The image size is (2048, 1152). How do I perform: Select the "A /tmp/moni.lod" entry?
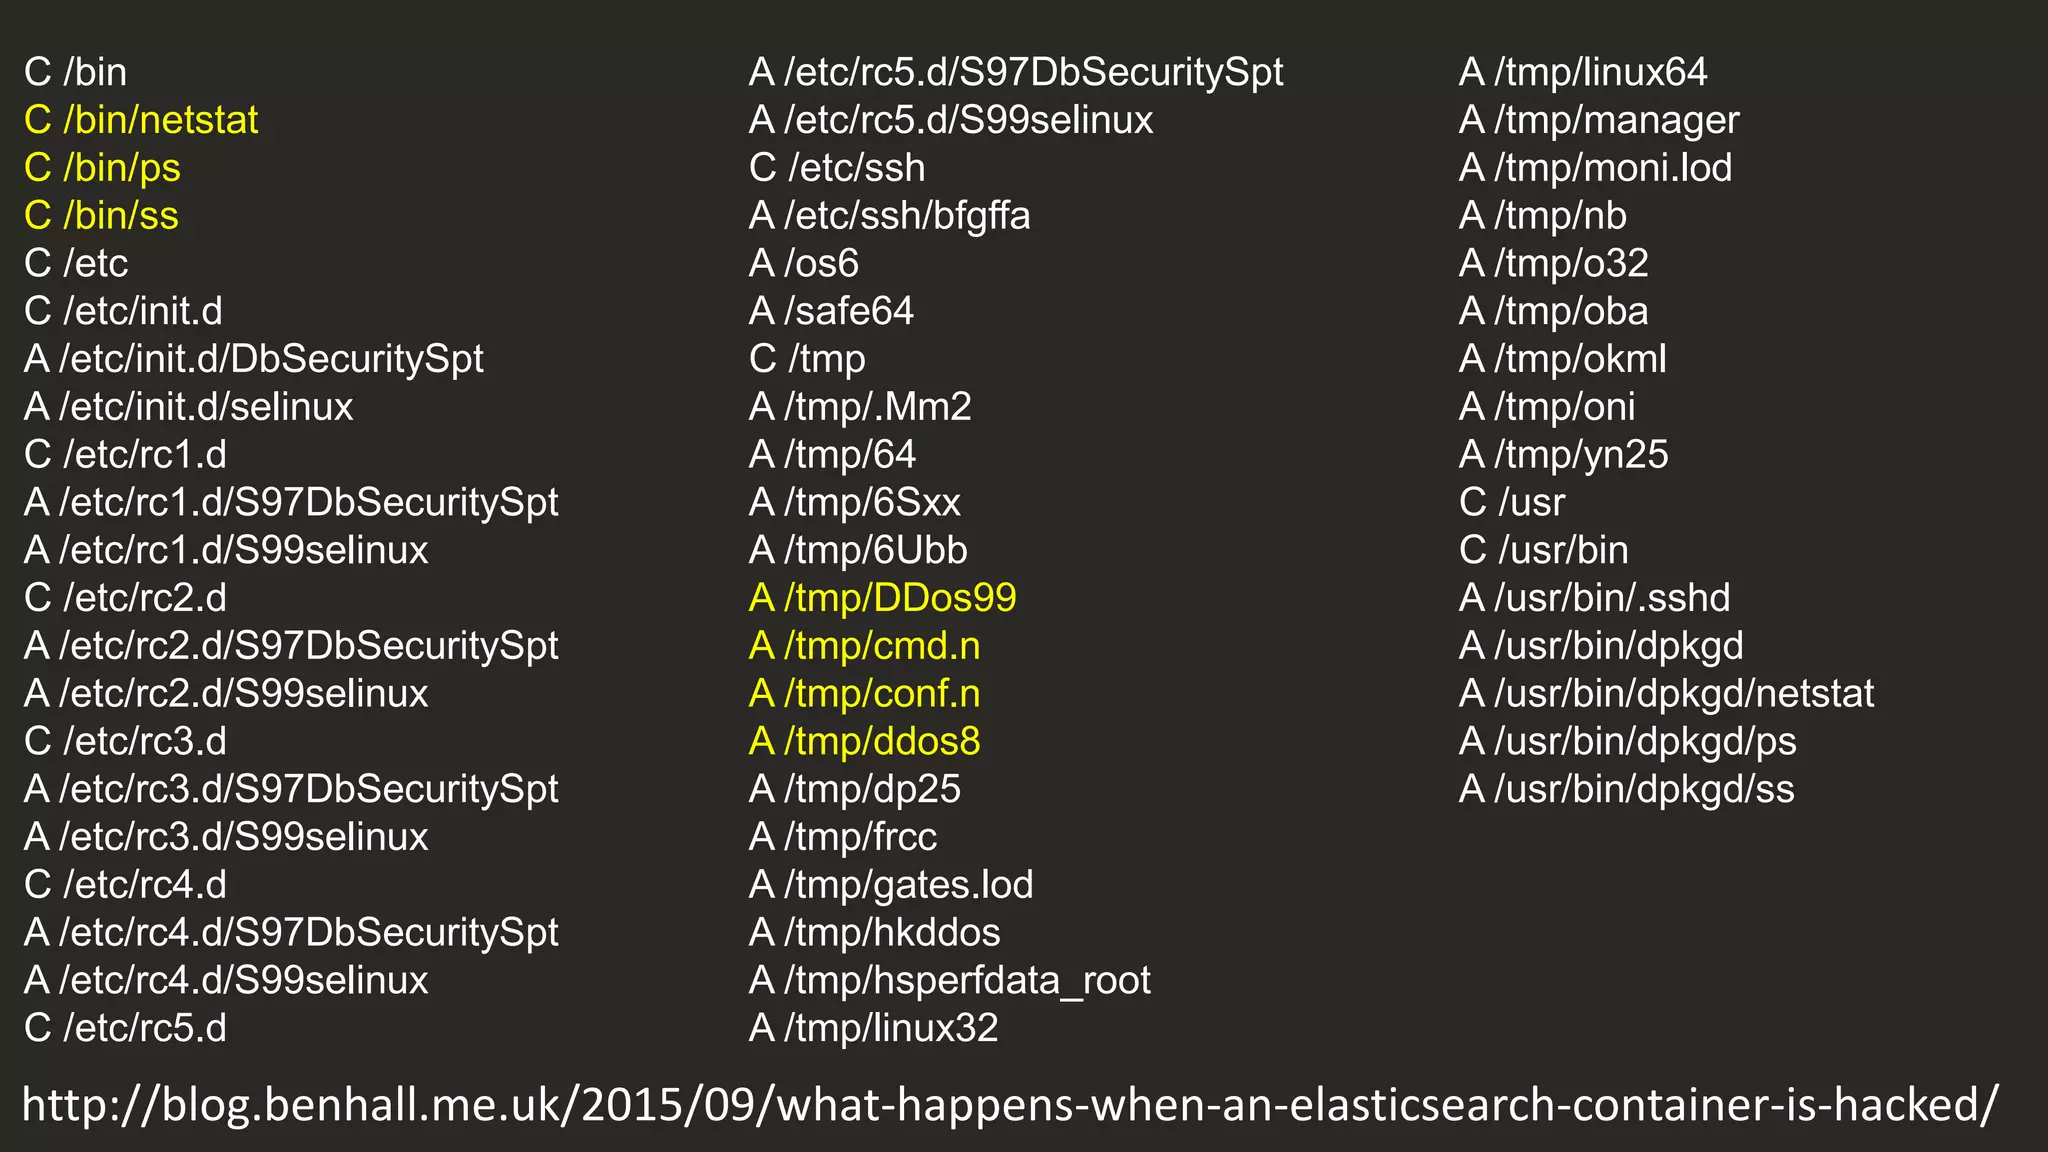(1595, 168)
